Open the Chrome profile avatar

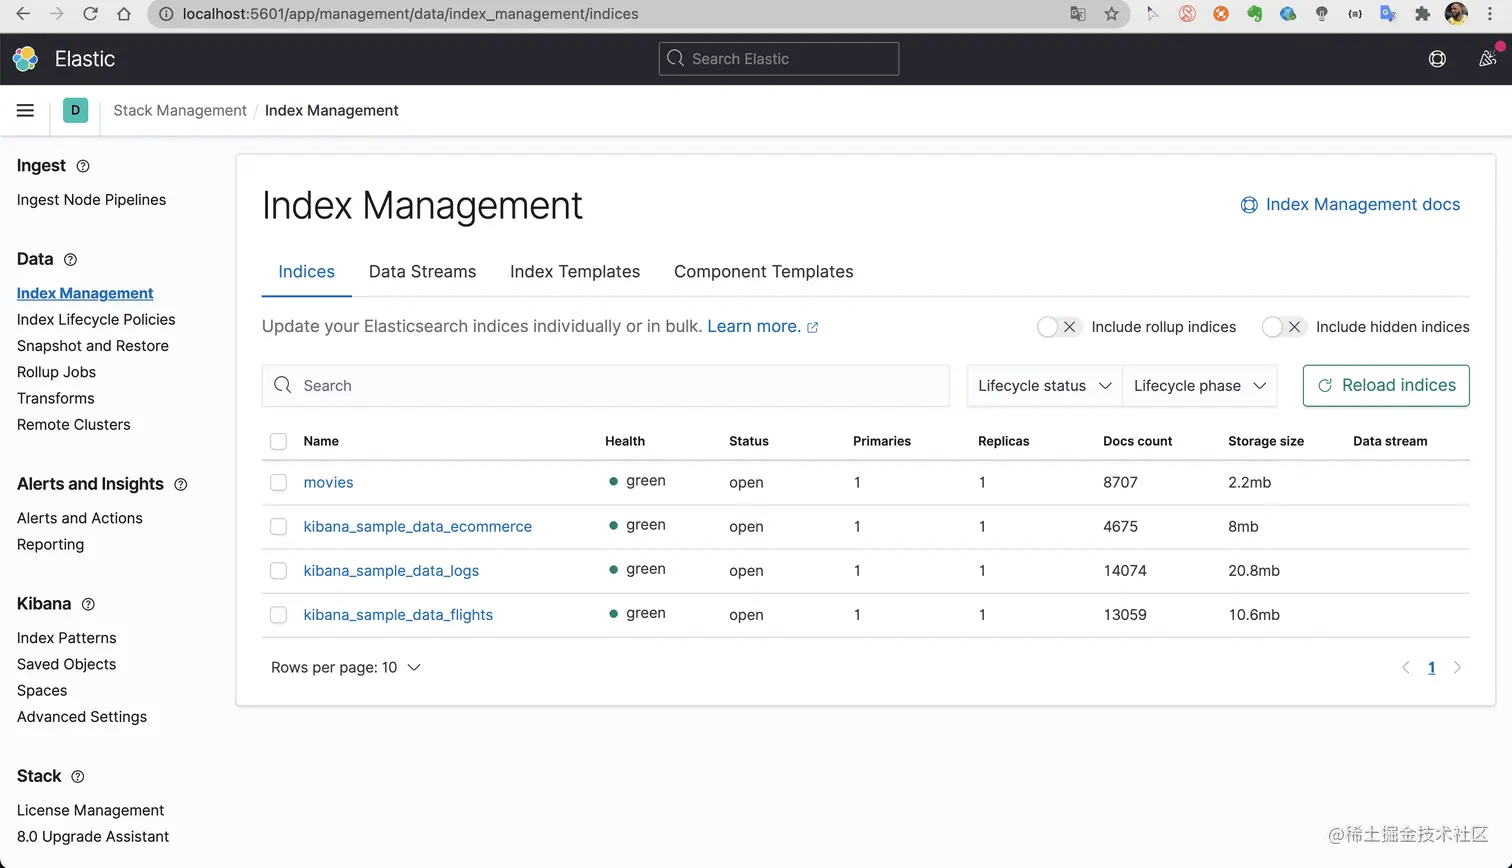coord(1456,14)
